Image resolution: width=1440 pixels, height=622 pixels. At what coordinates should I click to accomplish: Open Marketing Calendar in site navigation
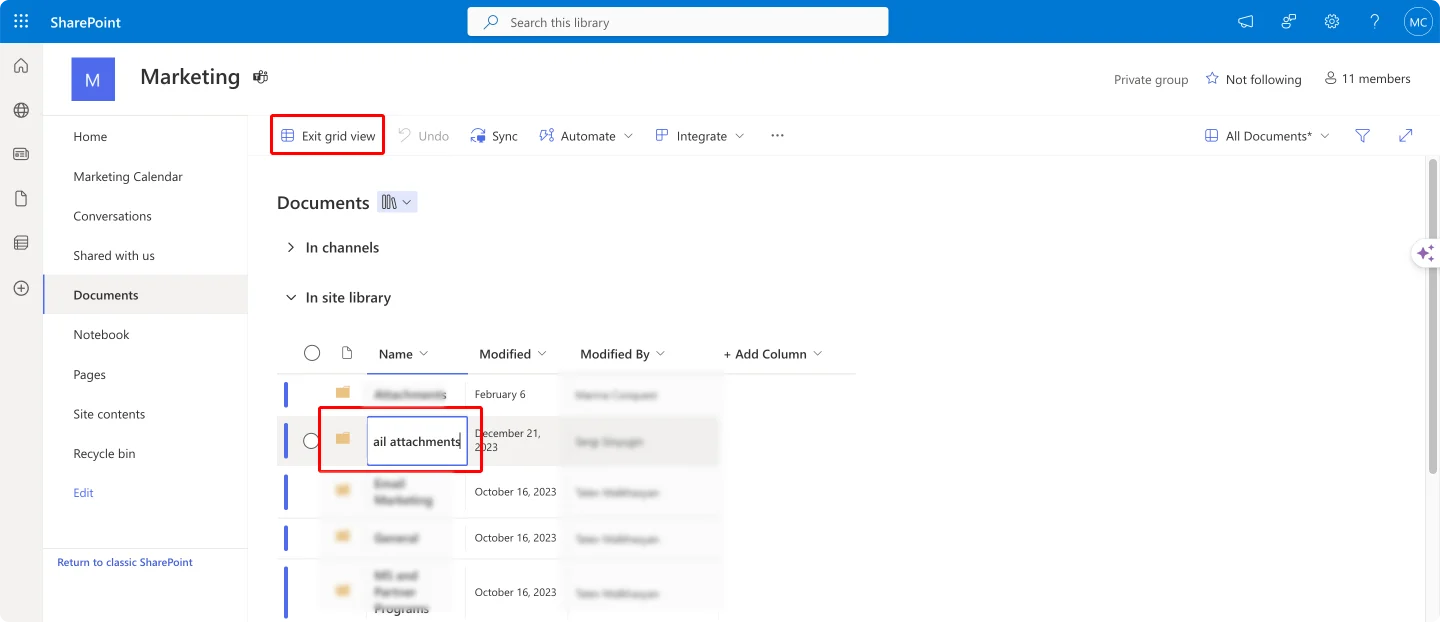(128, 176)
